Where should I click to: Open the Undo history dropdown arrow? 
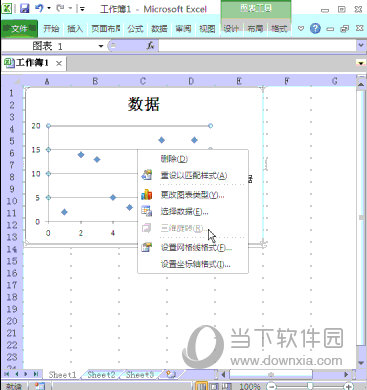[49, 8]
